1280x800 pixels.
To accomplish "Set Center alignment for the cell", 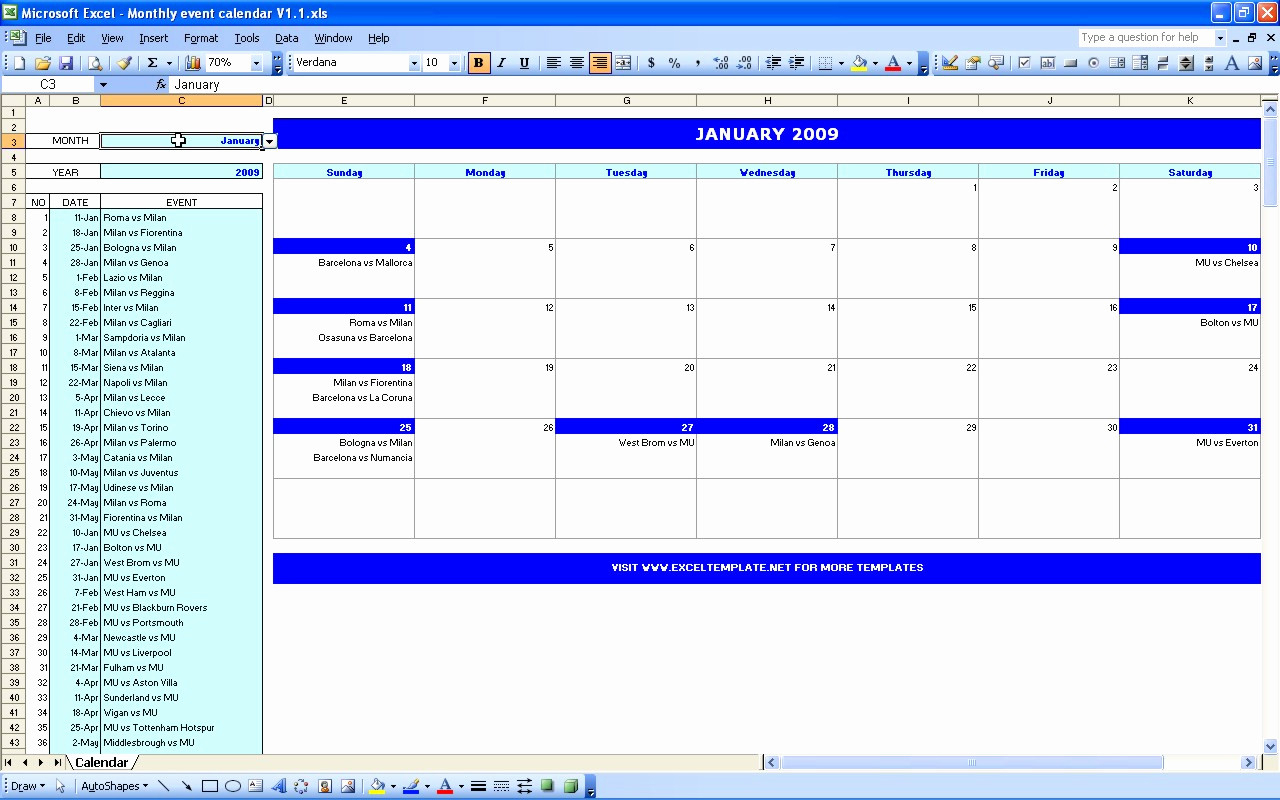I will click(x=577, y=63).
